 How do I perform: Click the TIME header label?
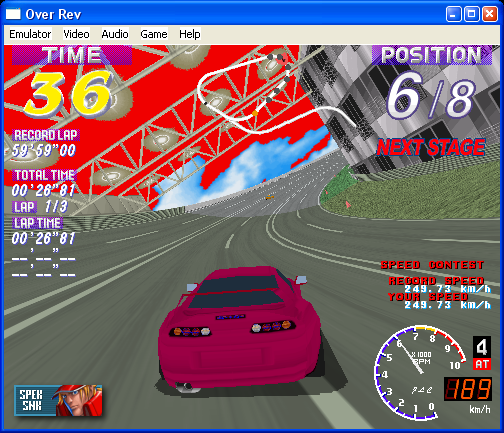[72, 55]
